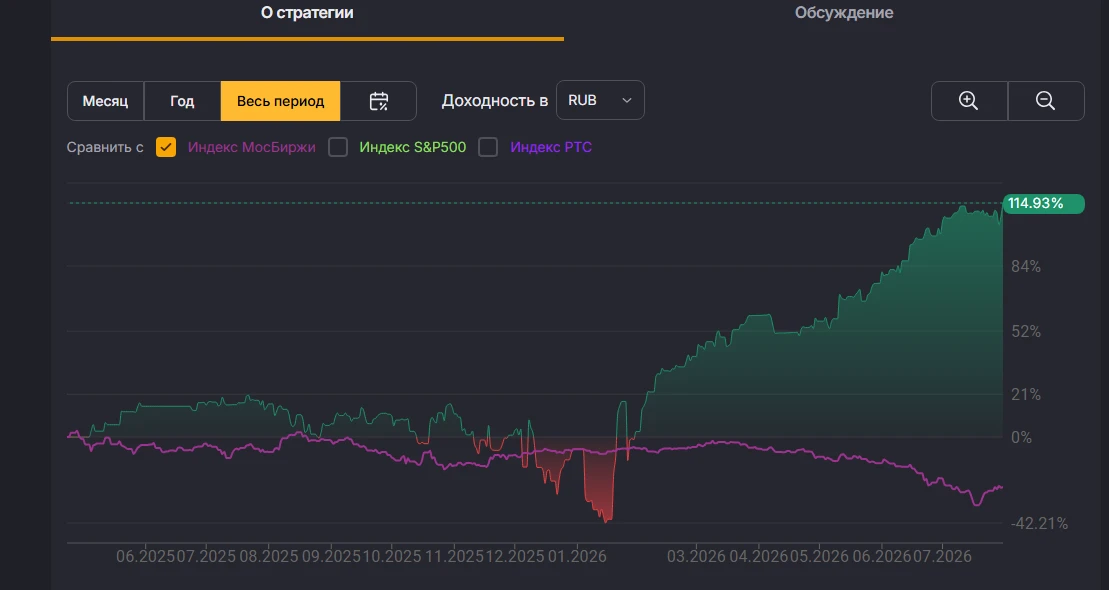The width and height of the screenshot is (1109, 590).
Task: Click the Индекс МосБиржи label
Action: pyautogui.click(x=252, y=147)
